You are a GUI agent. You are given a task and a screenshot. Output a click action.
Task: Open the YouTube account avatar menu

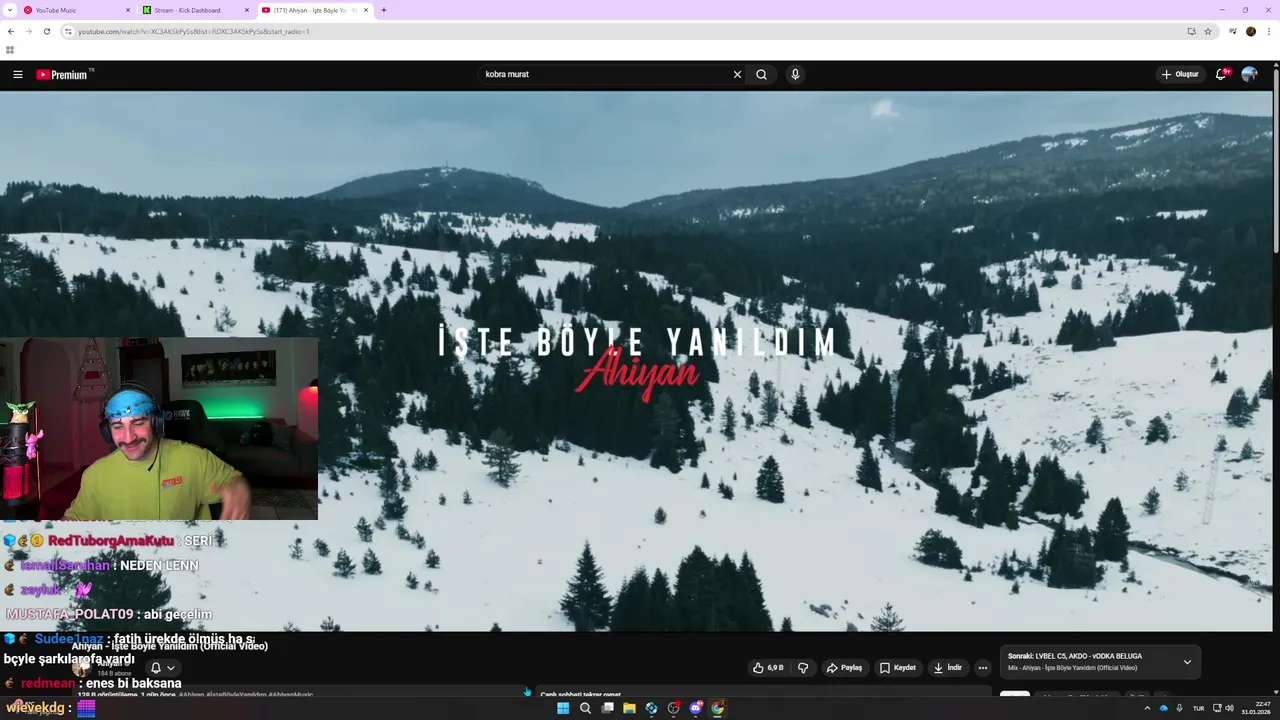click(1249, 74)
